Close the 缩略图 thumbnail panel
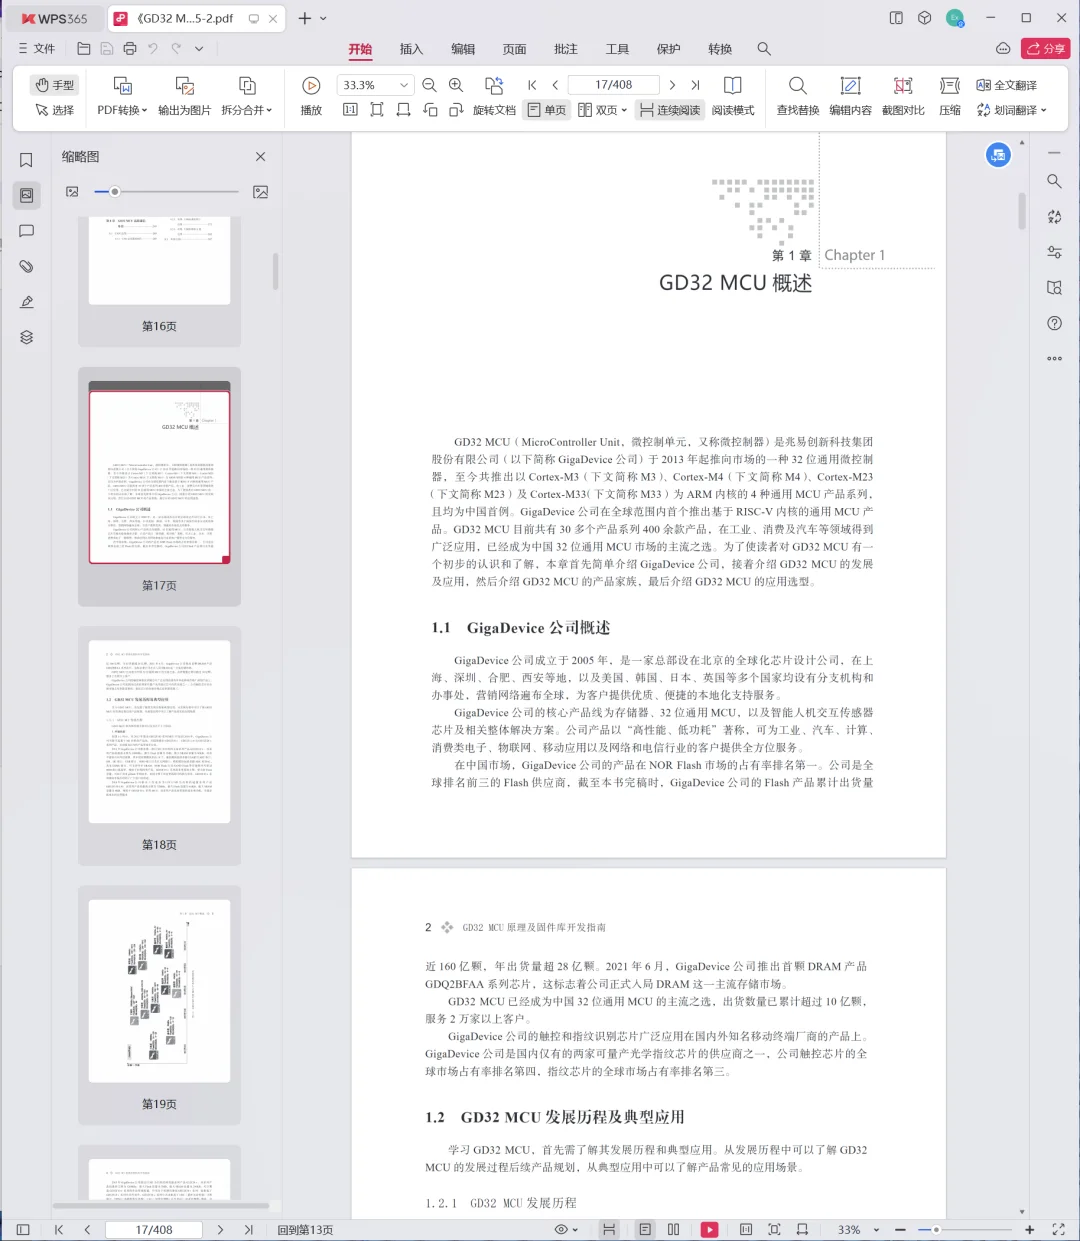This screenshot has height=1241, width=1080. coord(260,156)
